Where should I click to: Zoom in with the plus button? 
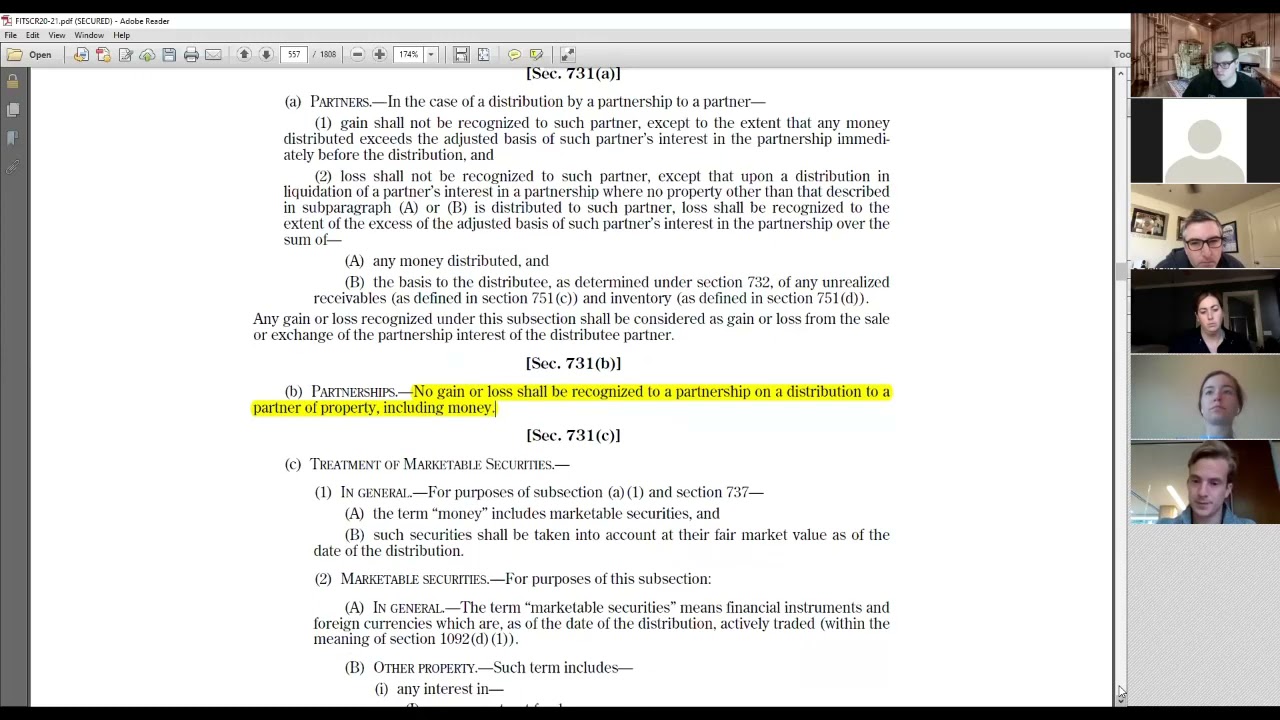coord(379,54)
